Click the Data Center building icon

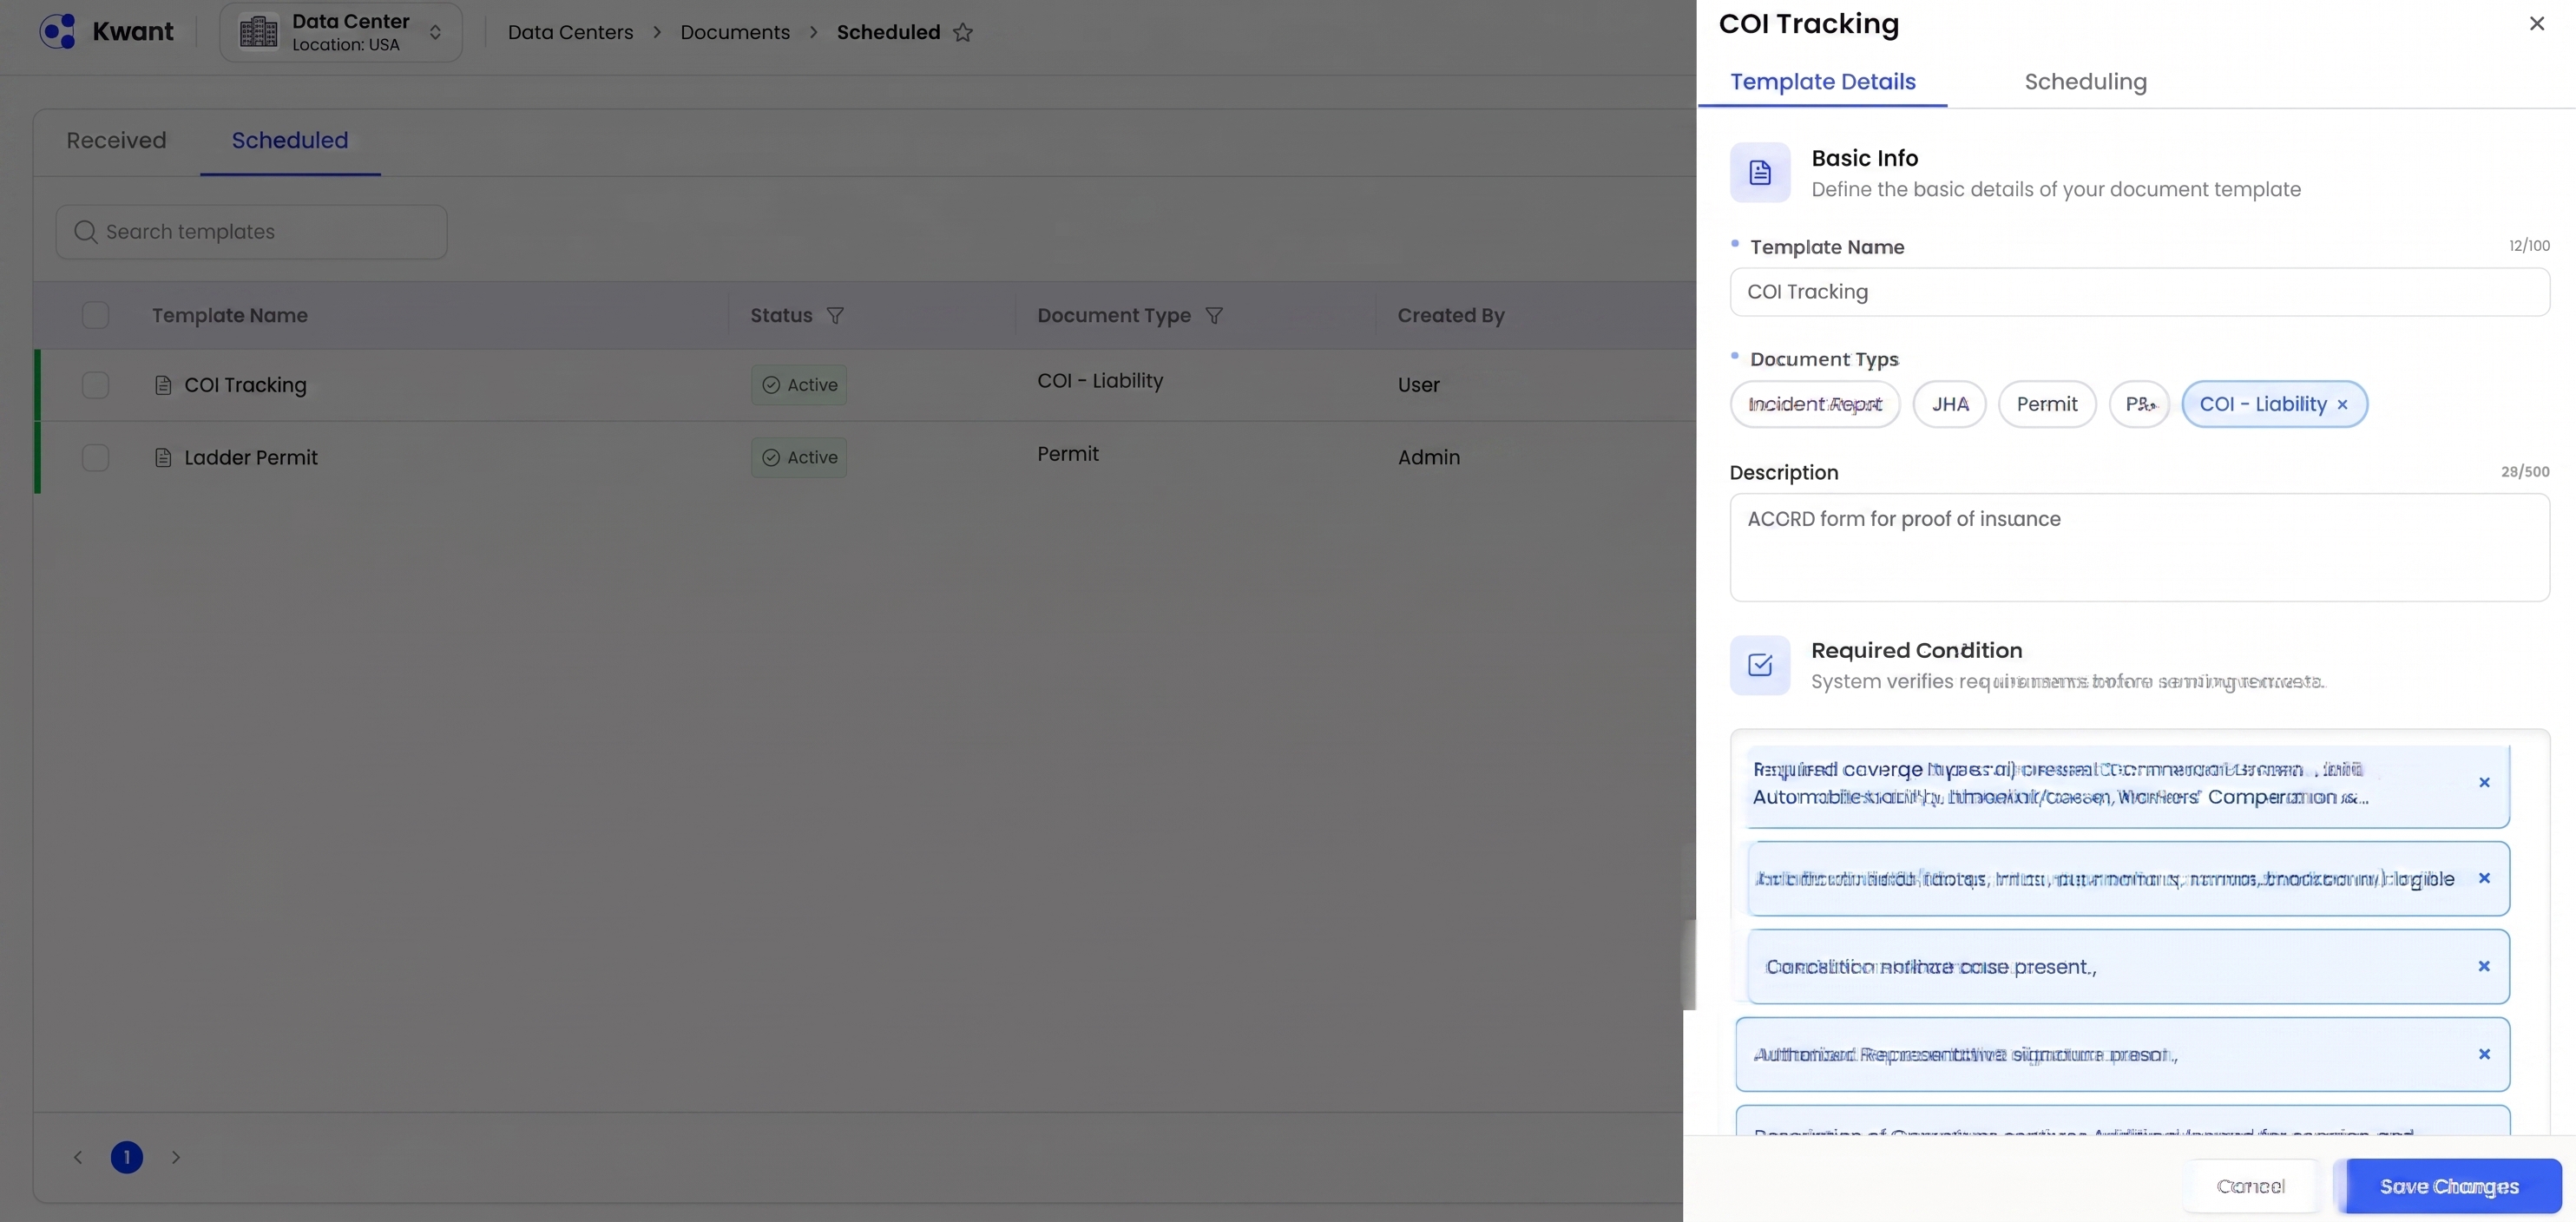click(x=258, y=32)
